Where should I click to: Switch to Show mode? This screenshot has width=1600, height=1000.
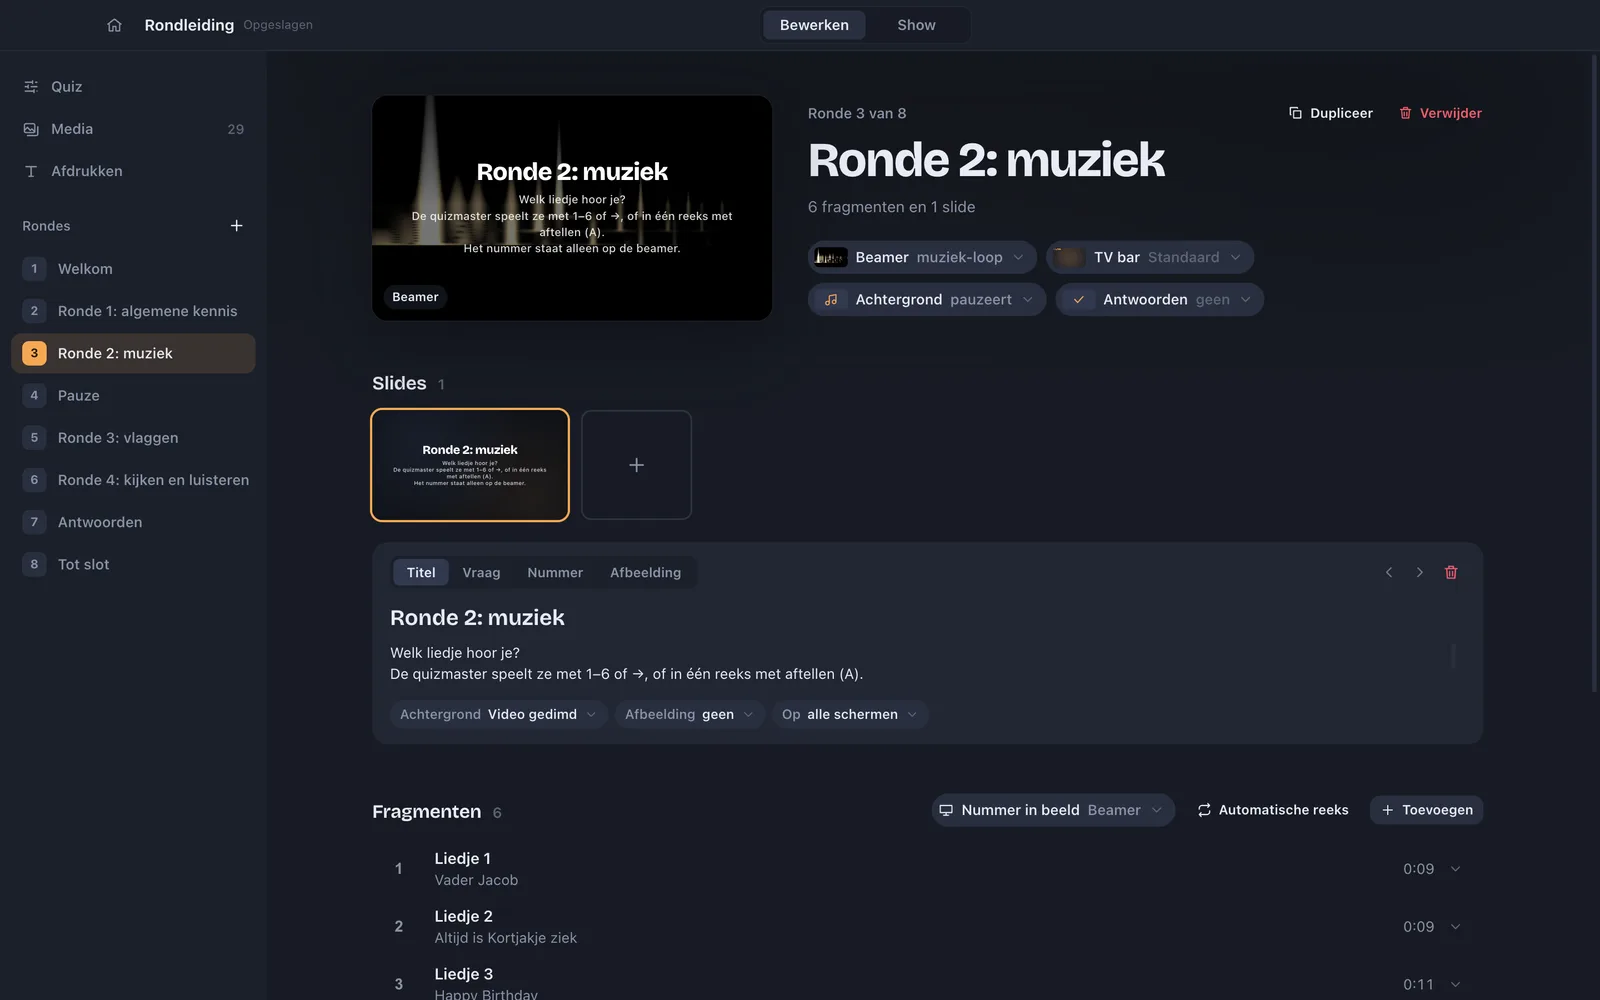tap(916, 25)
